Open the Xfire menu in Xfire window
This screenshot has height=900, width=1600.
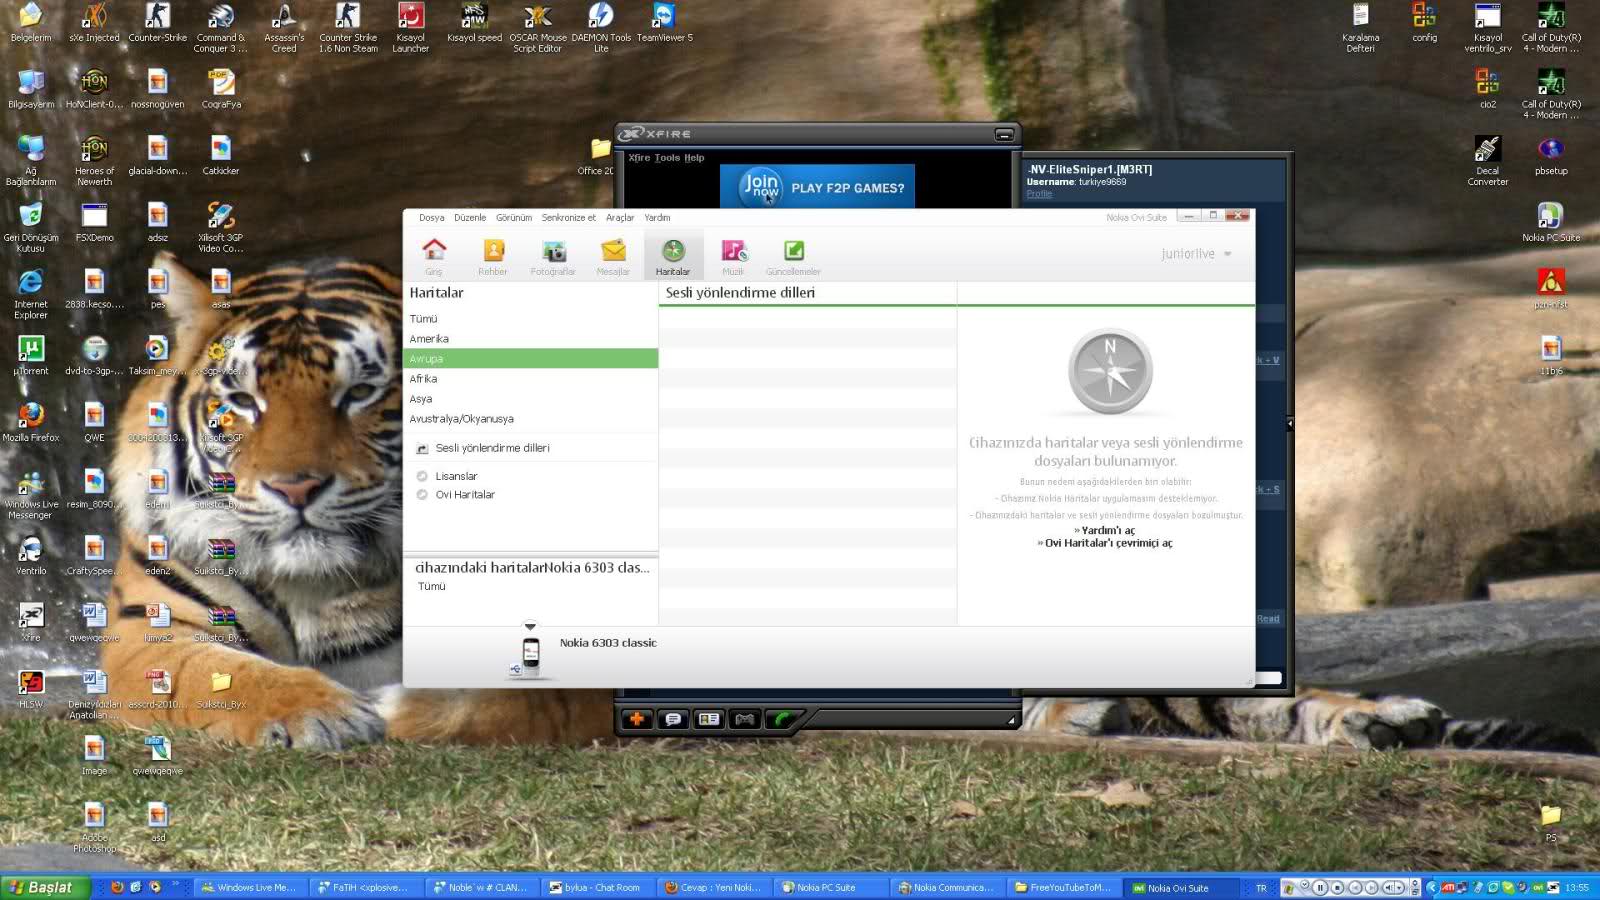pyautogui.click(x=639, y=158)
